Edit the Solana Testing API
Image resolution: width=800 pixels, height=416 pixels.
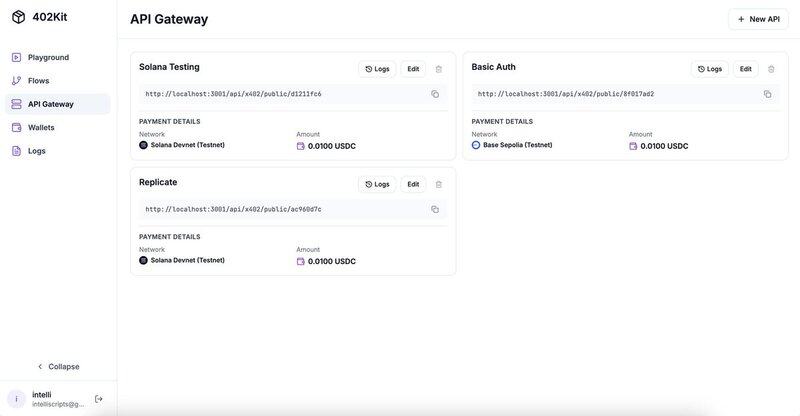413,69
